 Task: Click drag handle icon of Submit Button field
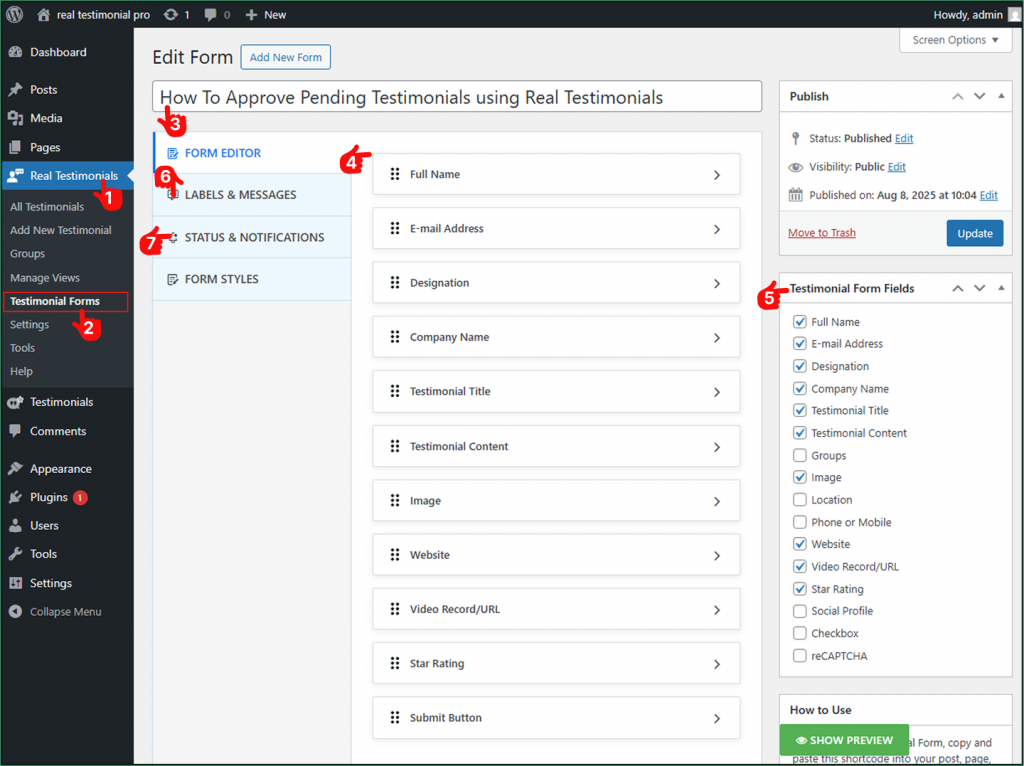(394, 718)
